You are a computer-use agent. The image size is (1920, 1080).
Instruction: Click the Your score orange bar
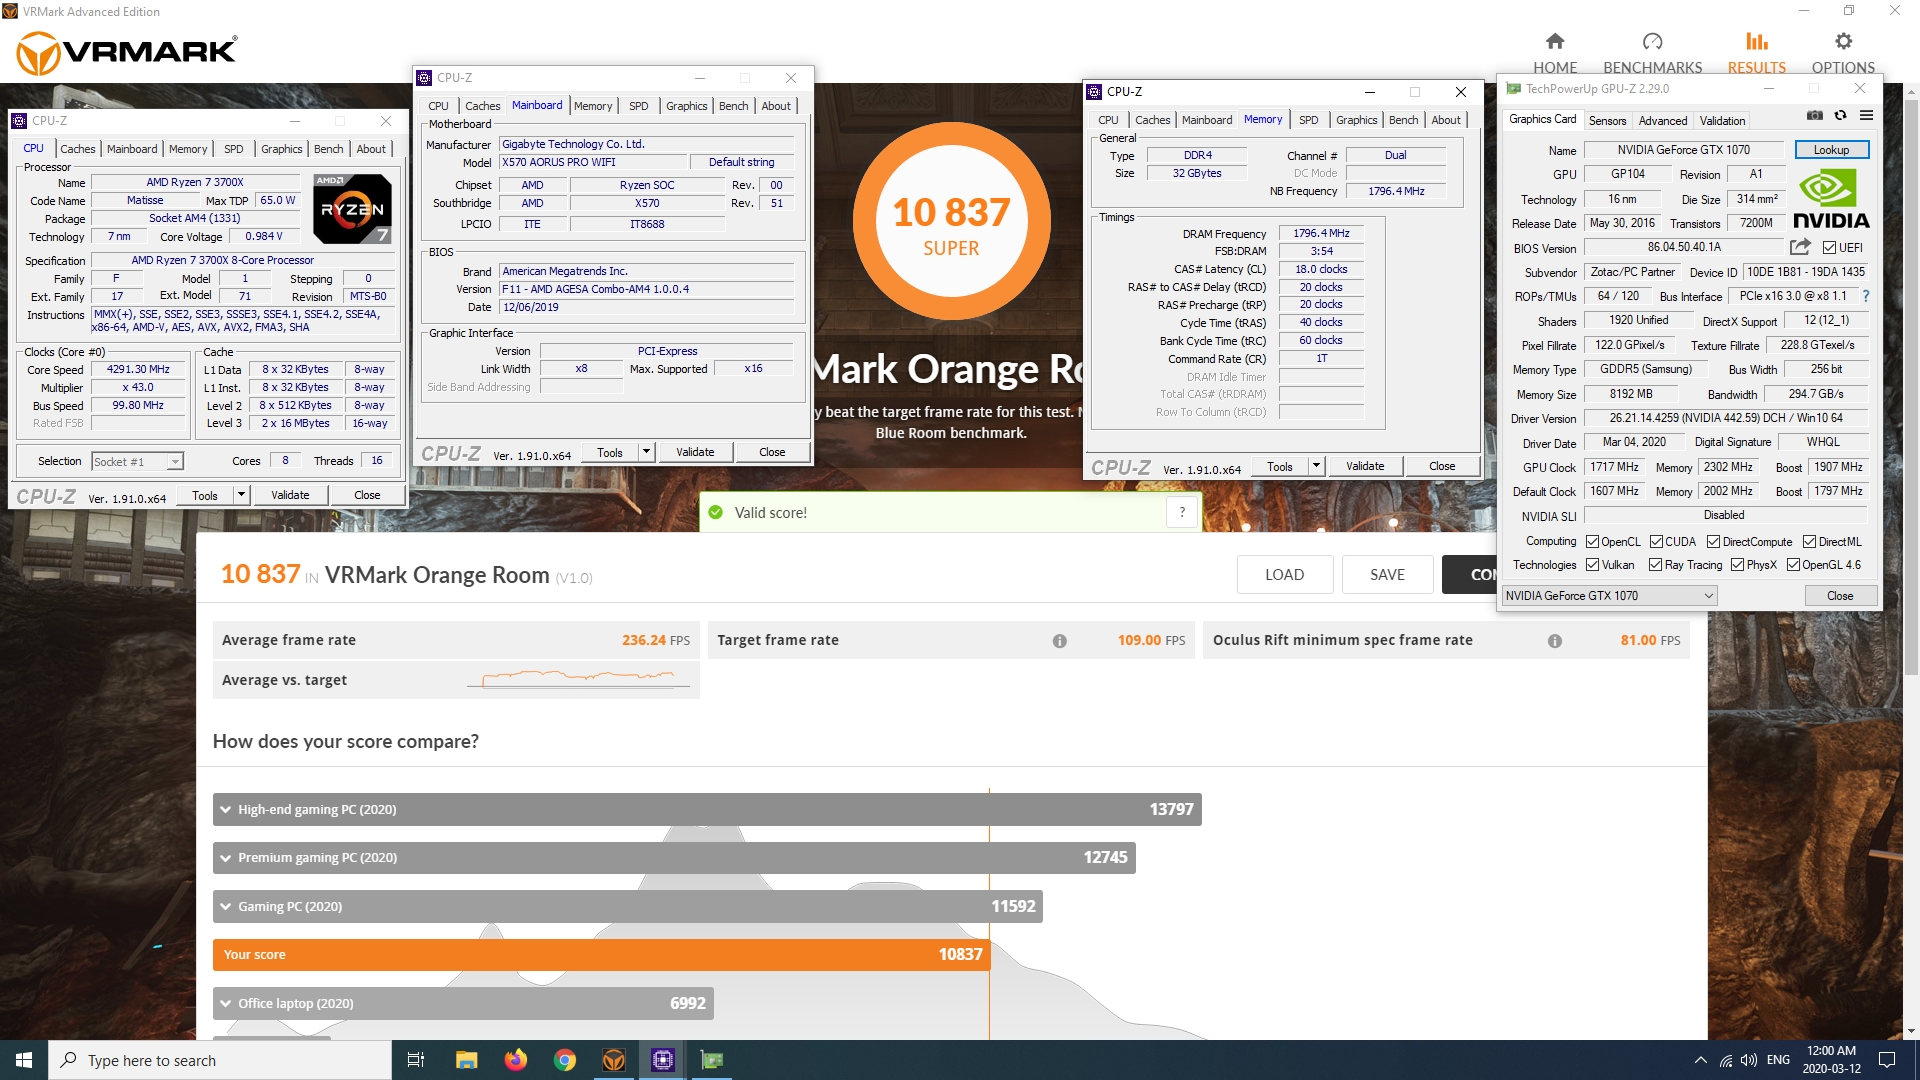tap(601, 955)
